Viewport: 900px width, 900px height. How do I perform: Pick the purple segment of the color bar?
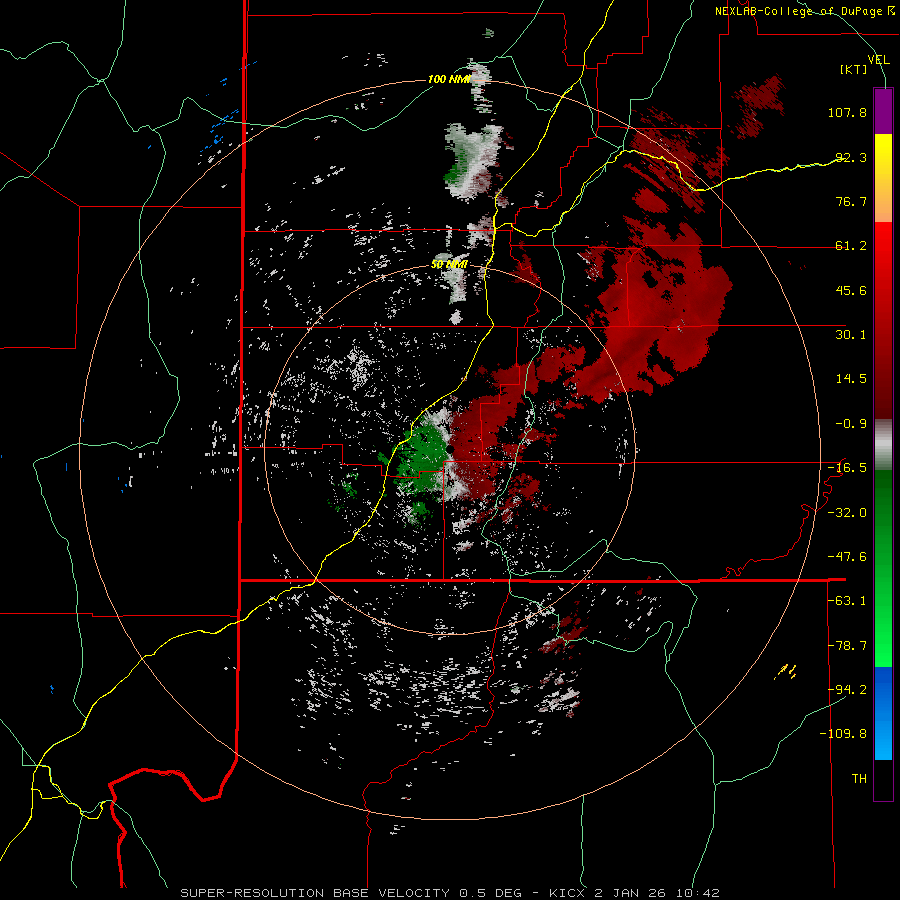point(883,111)
